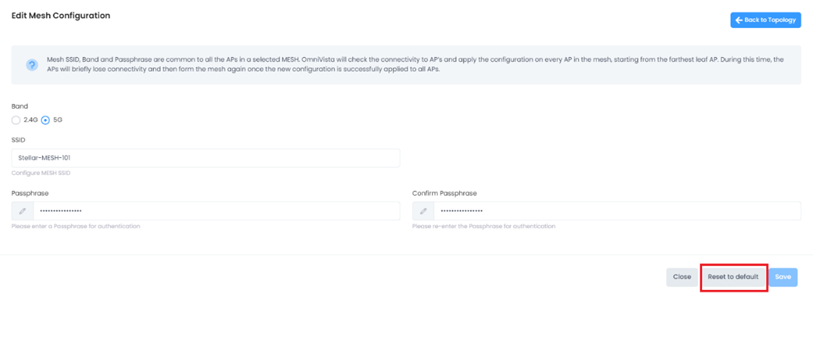Go back using Back to Topology button
The width and height of the screenshot is (813, 362).
(765, 20)
